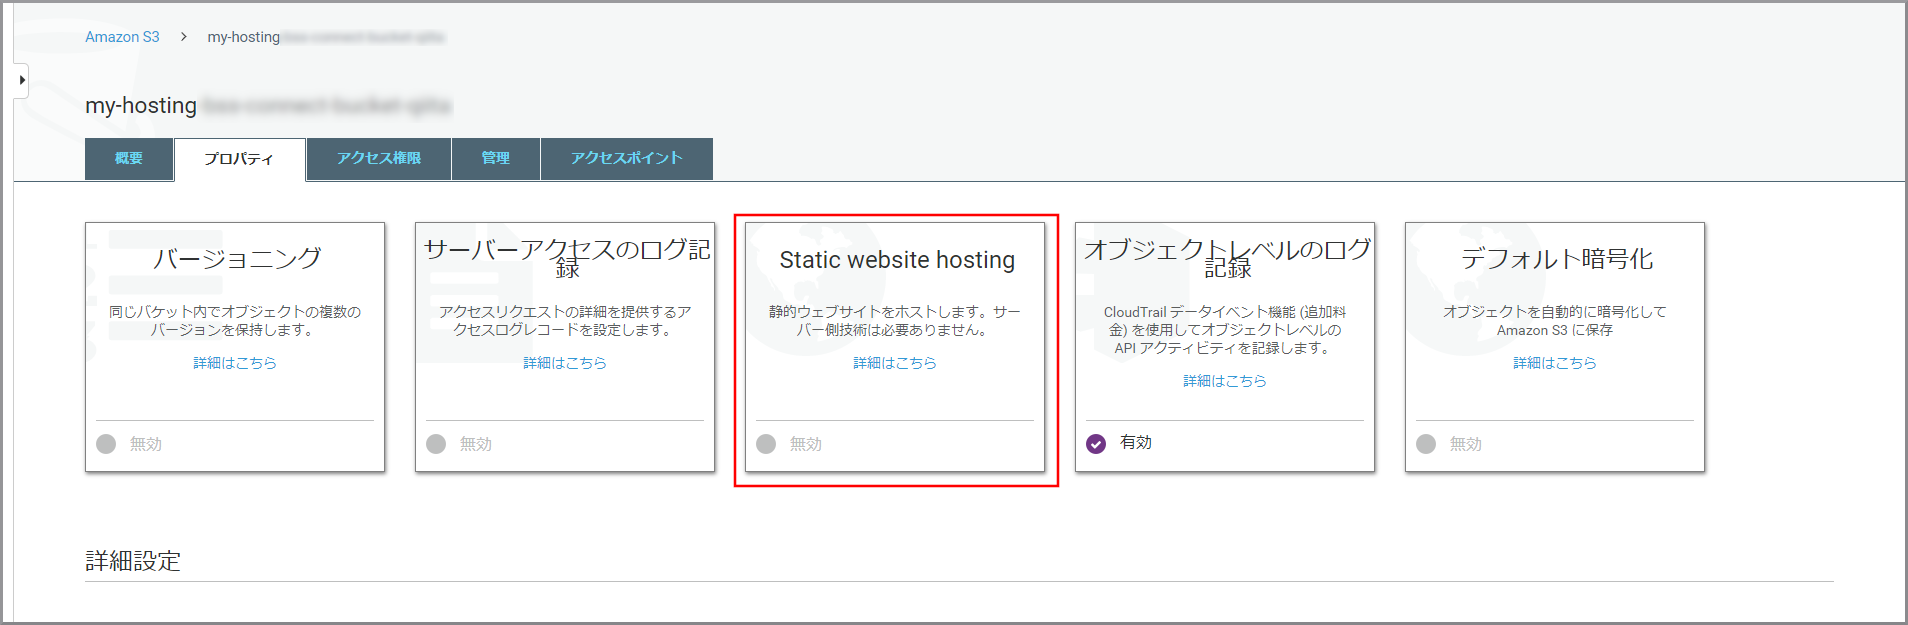Screen dimensions: 1908x625
Task: Open the 管理 tab
Action: (496, 159)
